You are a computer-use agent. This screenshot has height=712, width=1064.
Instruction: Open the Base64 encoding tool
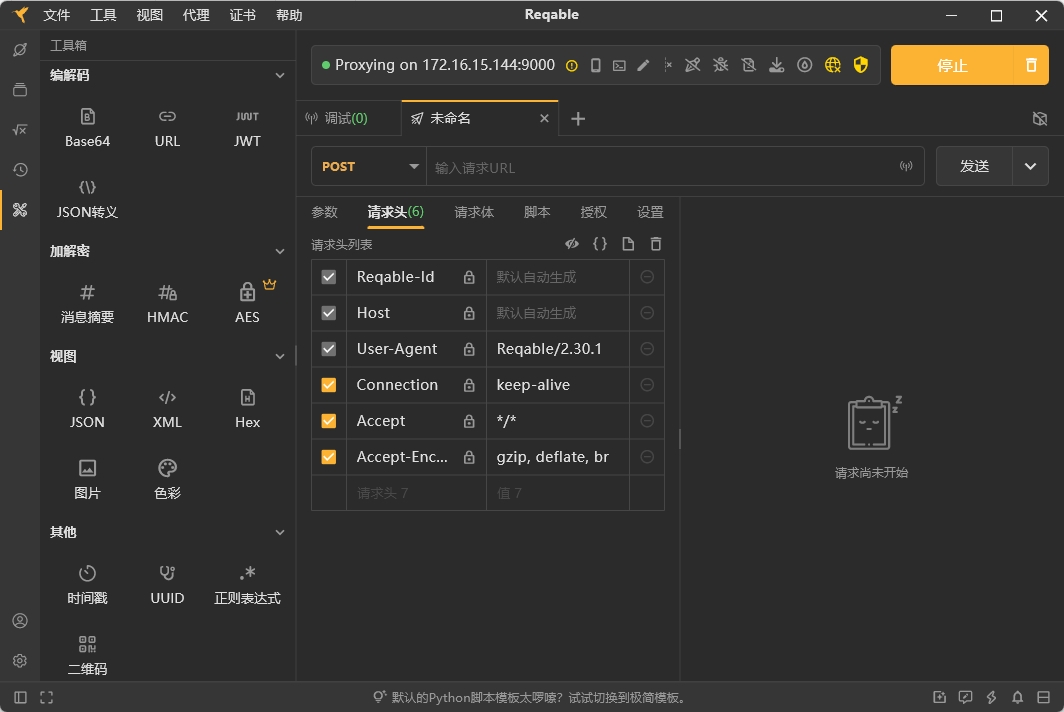tap(87, 128)
